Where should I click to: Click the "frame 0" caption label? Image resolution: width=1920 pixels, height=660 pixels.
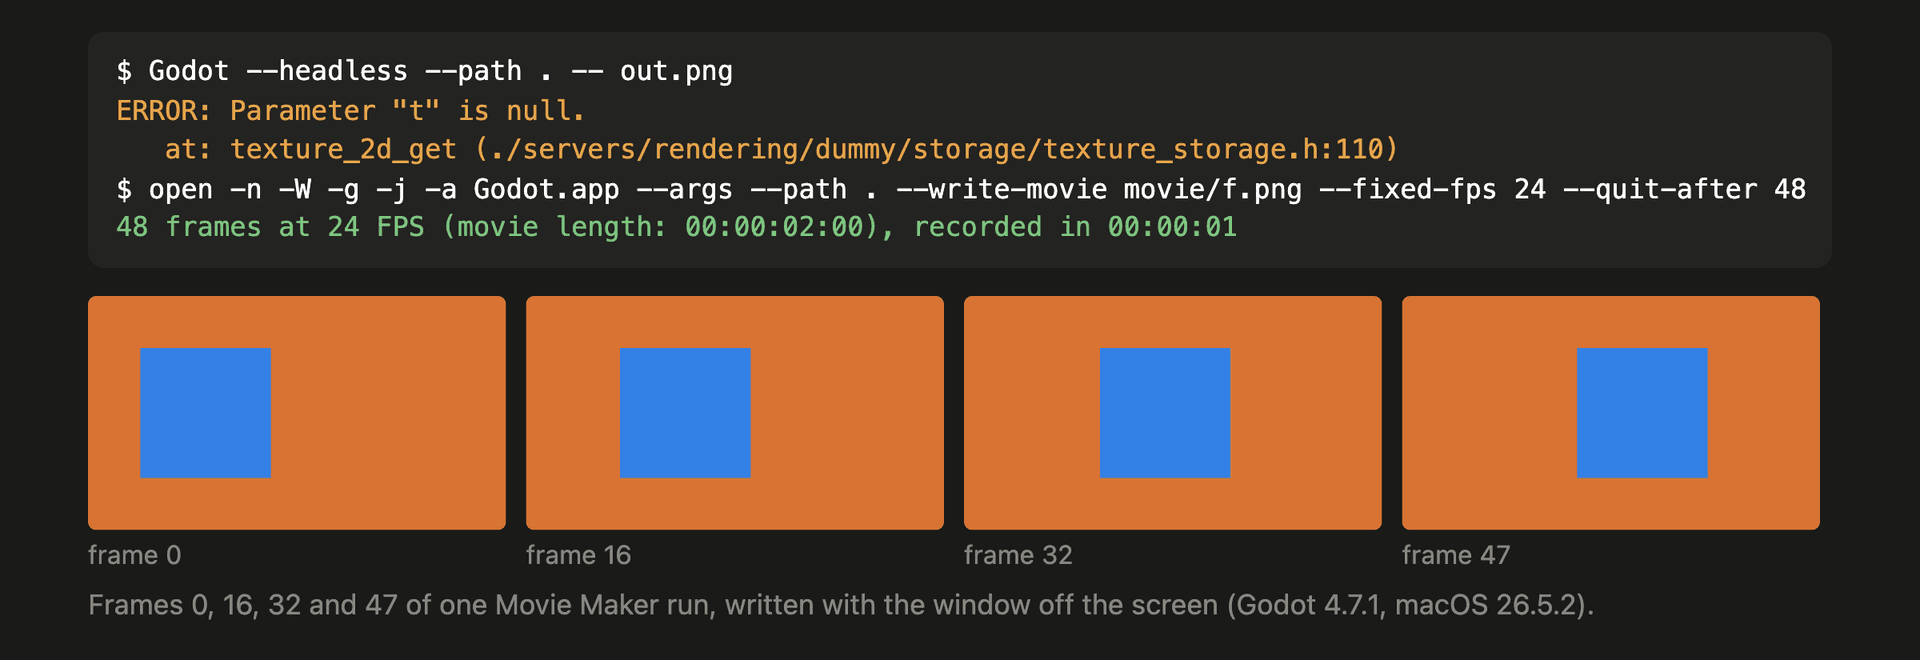135,555
